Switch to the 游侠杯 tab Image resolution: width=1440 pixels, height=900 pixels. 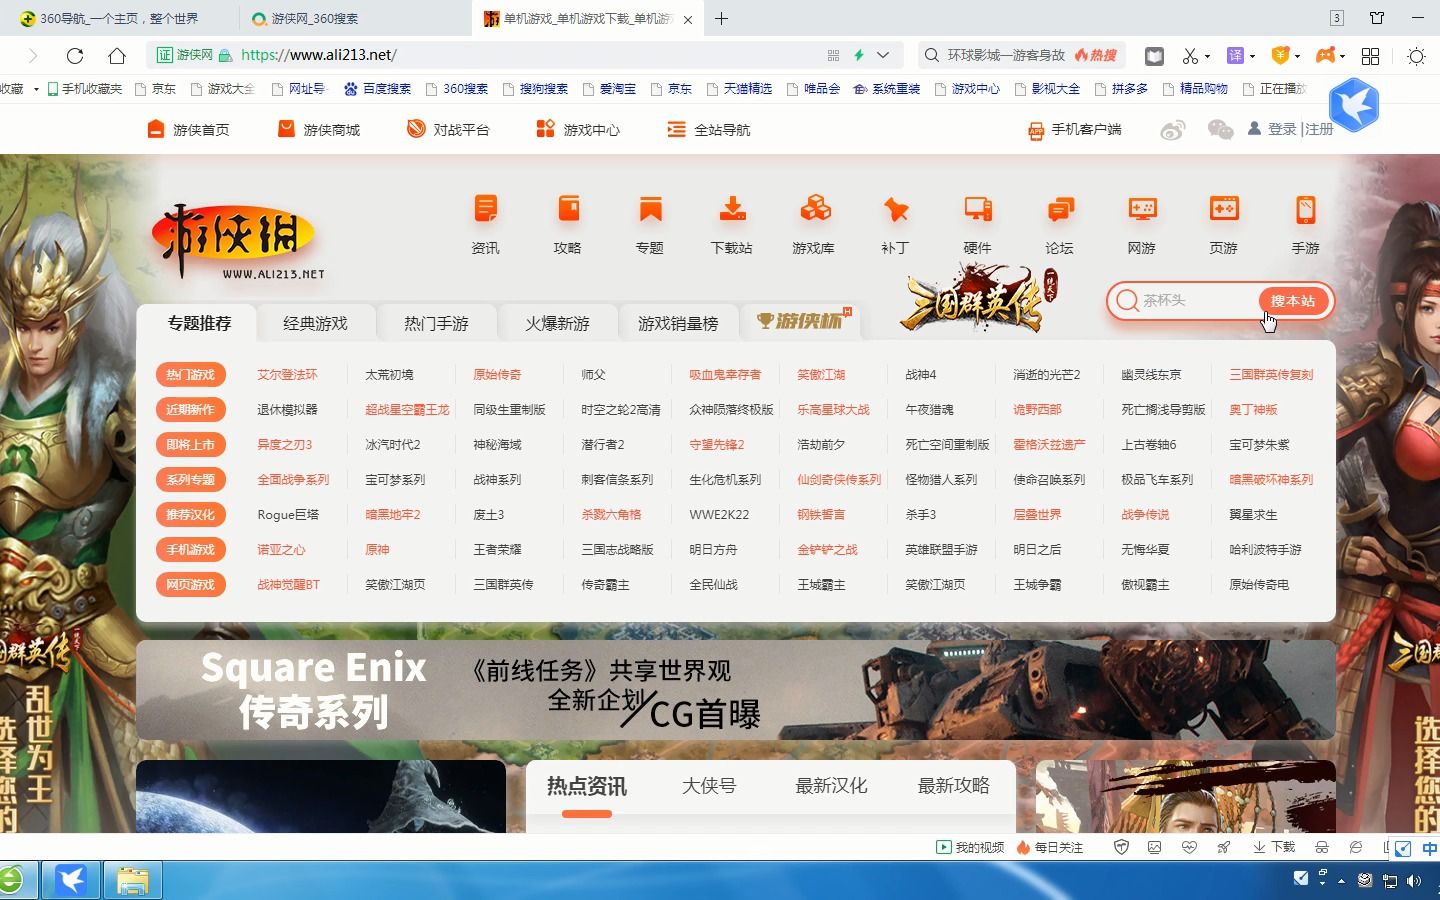pos(800,321)
